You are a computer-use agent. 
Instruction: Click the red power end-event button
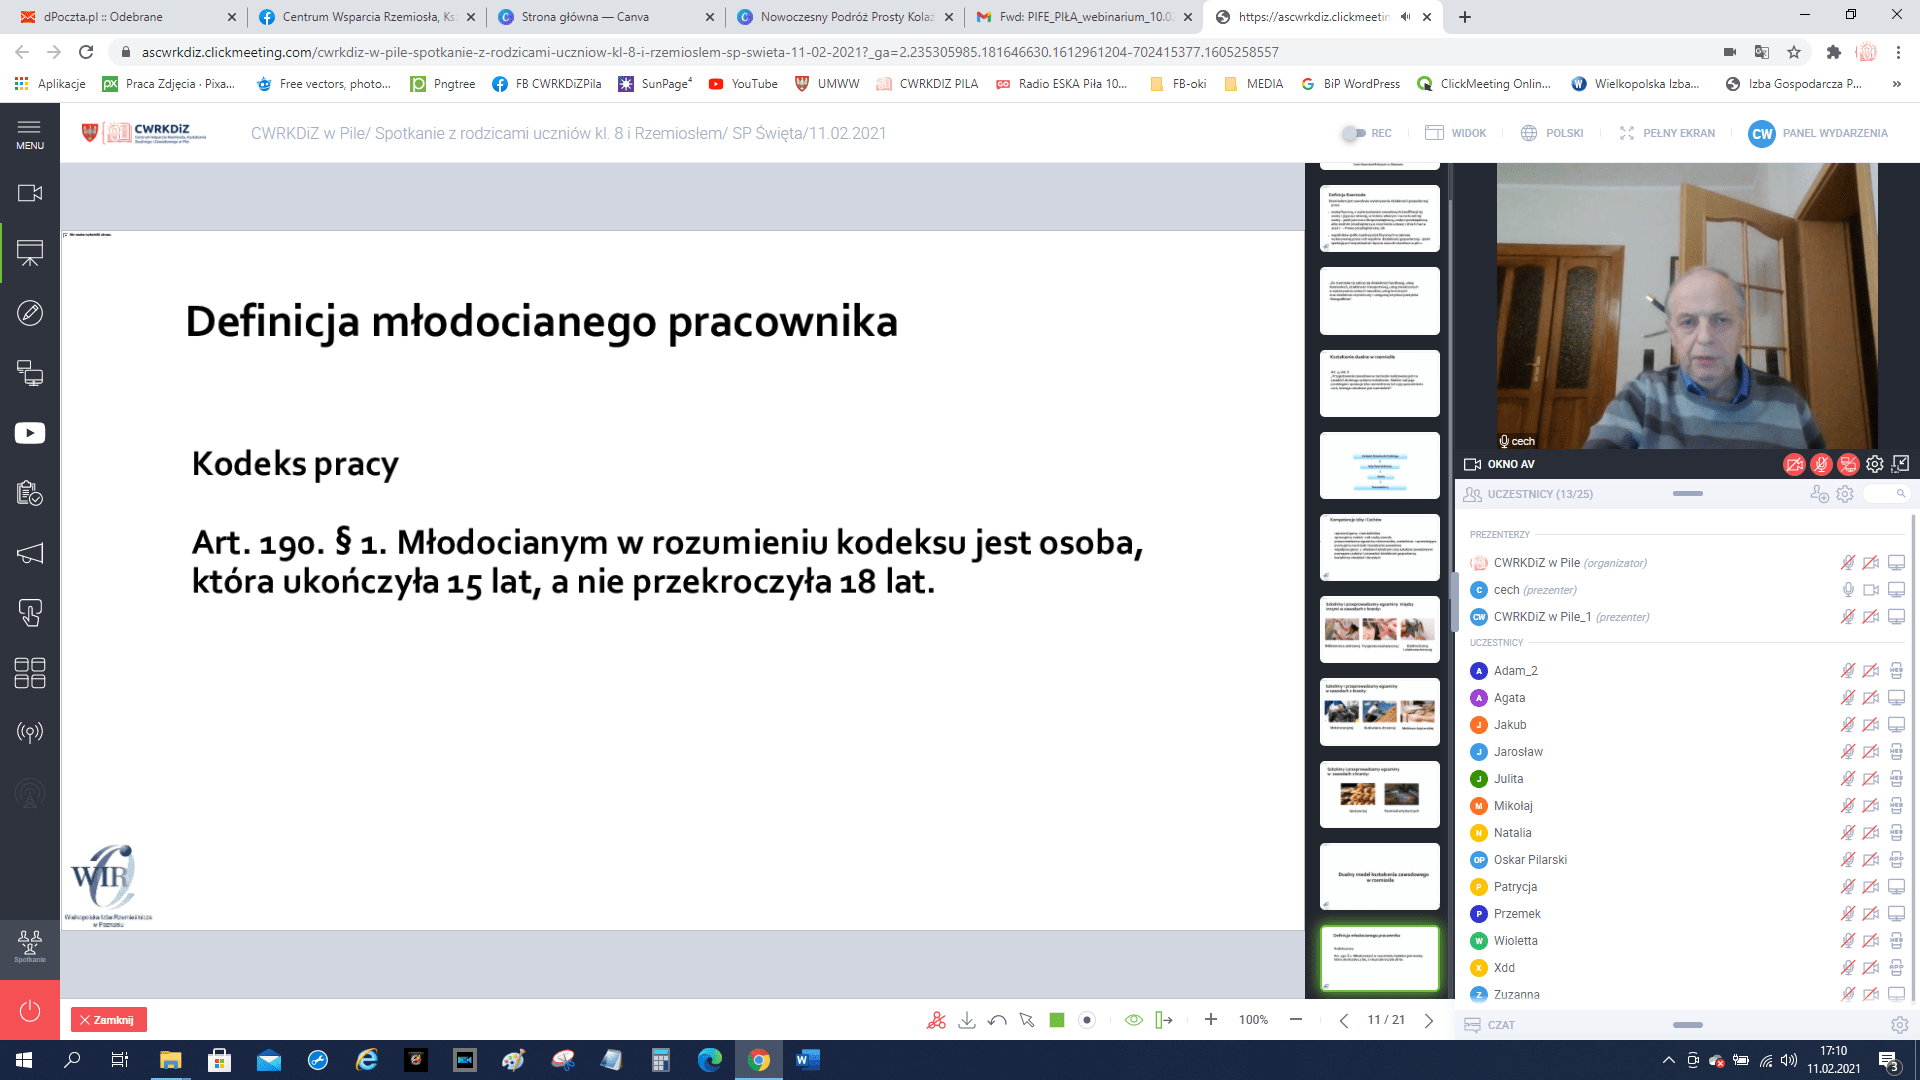click(30, 1010)
